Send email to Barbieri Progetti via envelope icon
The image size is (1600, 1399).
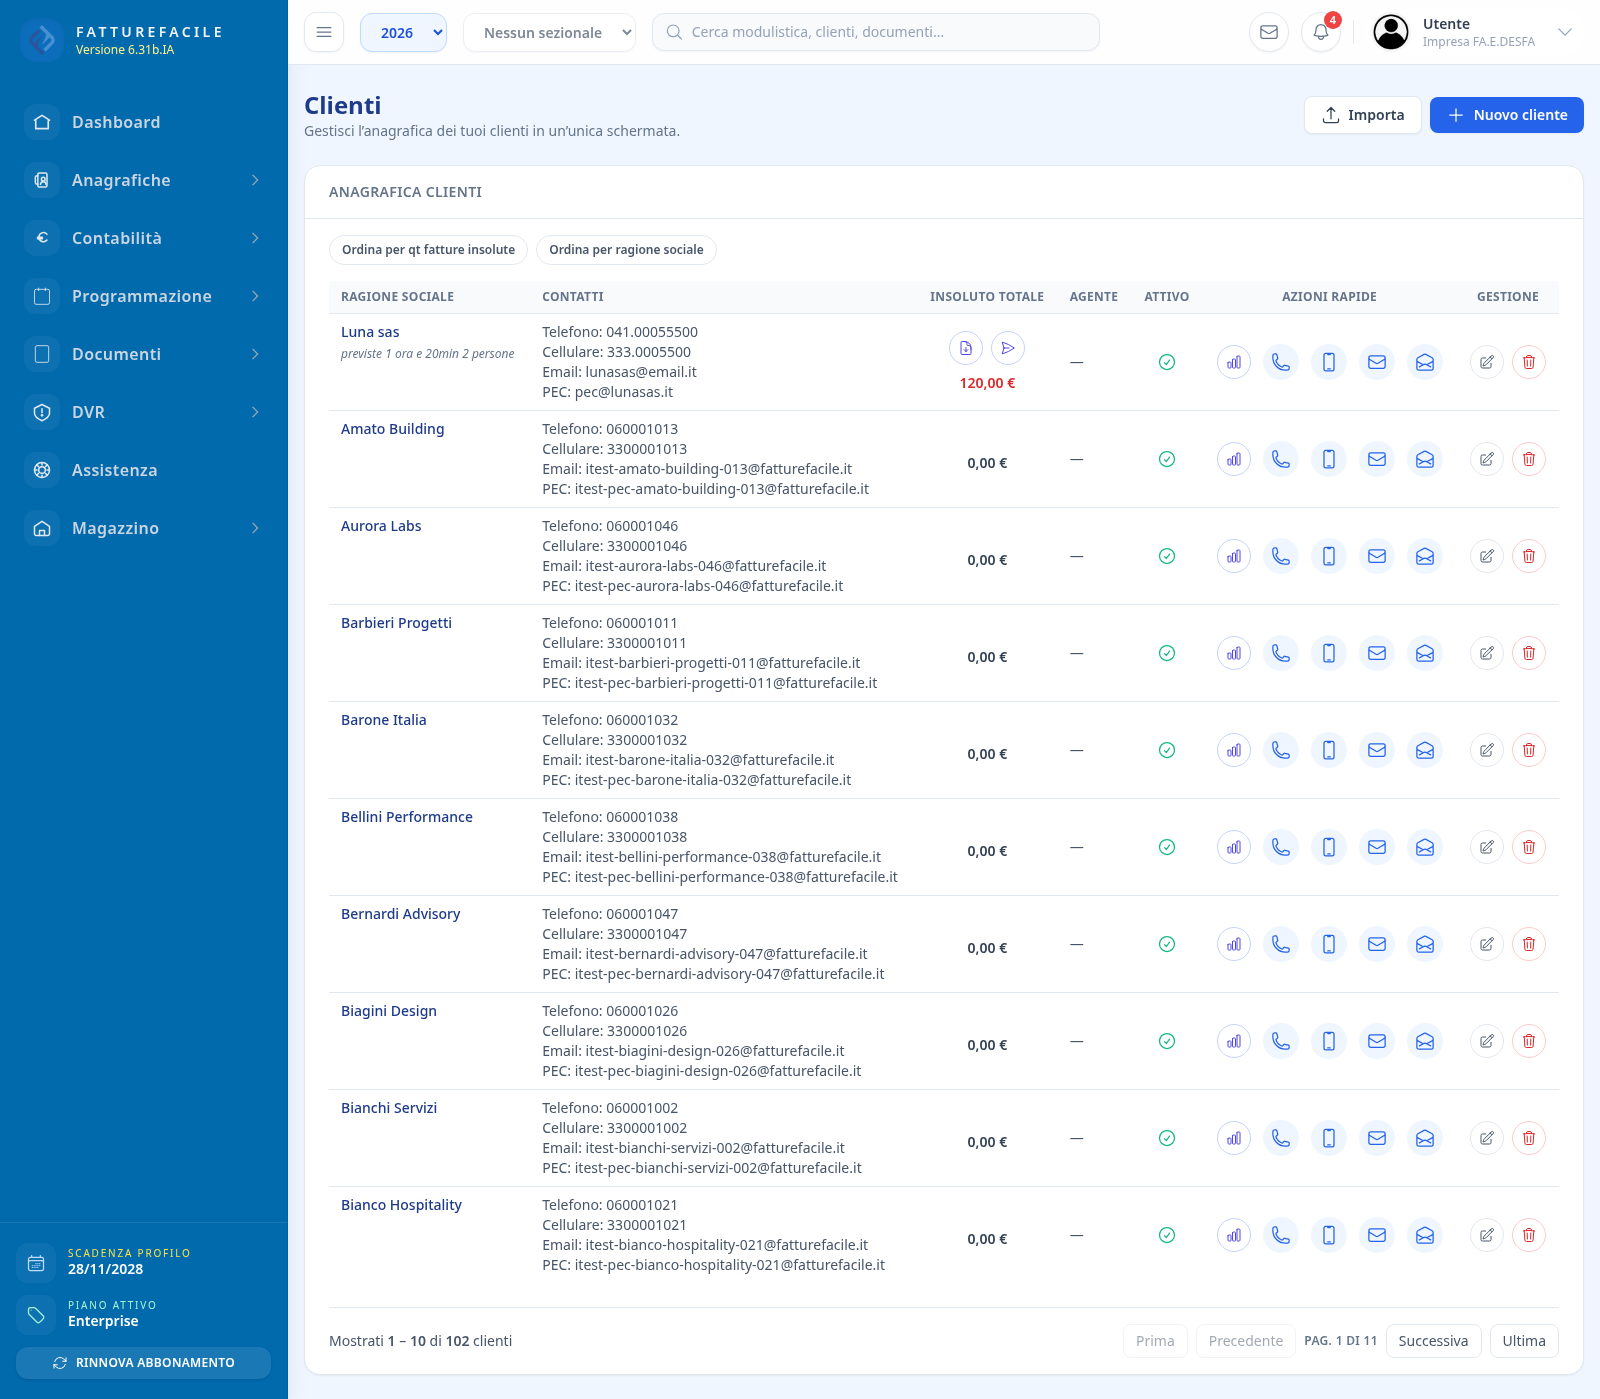click(1377, 653)
